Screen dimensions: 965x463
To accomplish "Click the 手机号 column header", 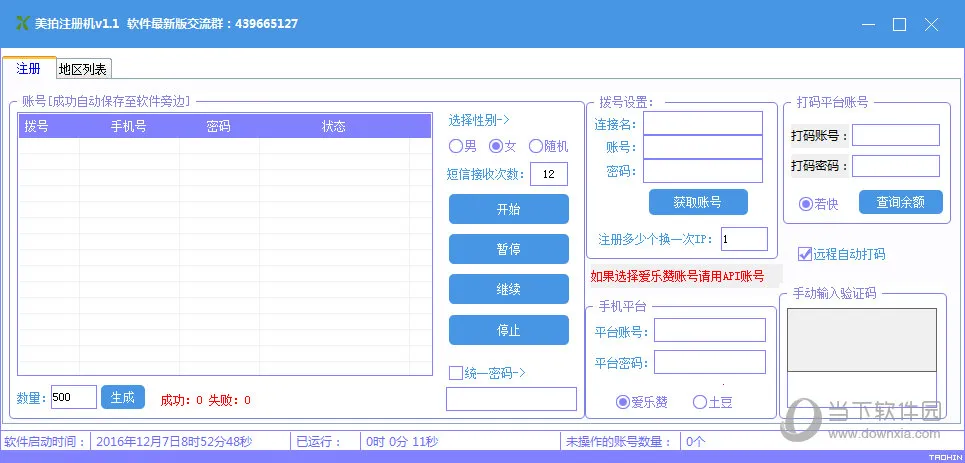I will pyautogui.click(x=129, y=126).
